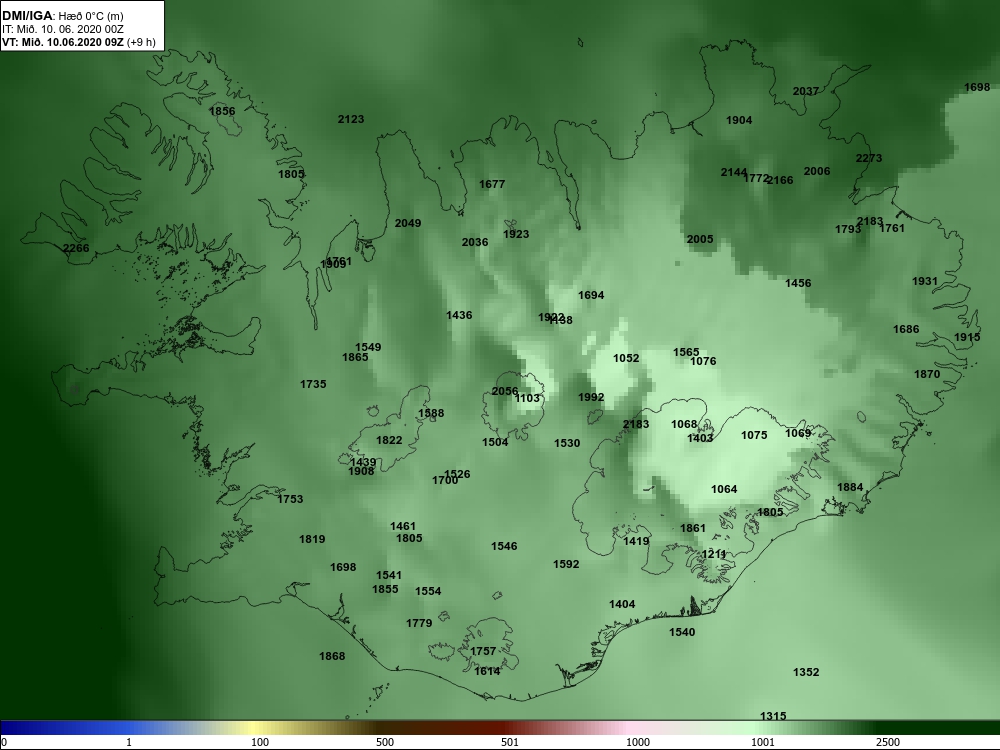Click the map value '1075'
1000x750 pixels.
[x=754, y=435]
